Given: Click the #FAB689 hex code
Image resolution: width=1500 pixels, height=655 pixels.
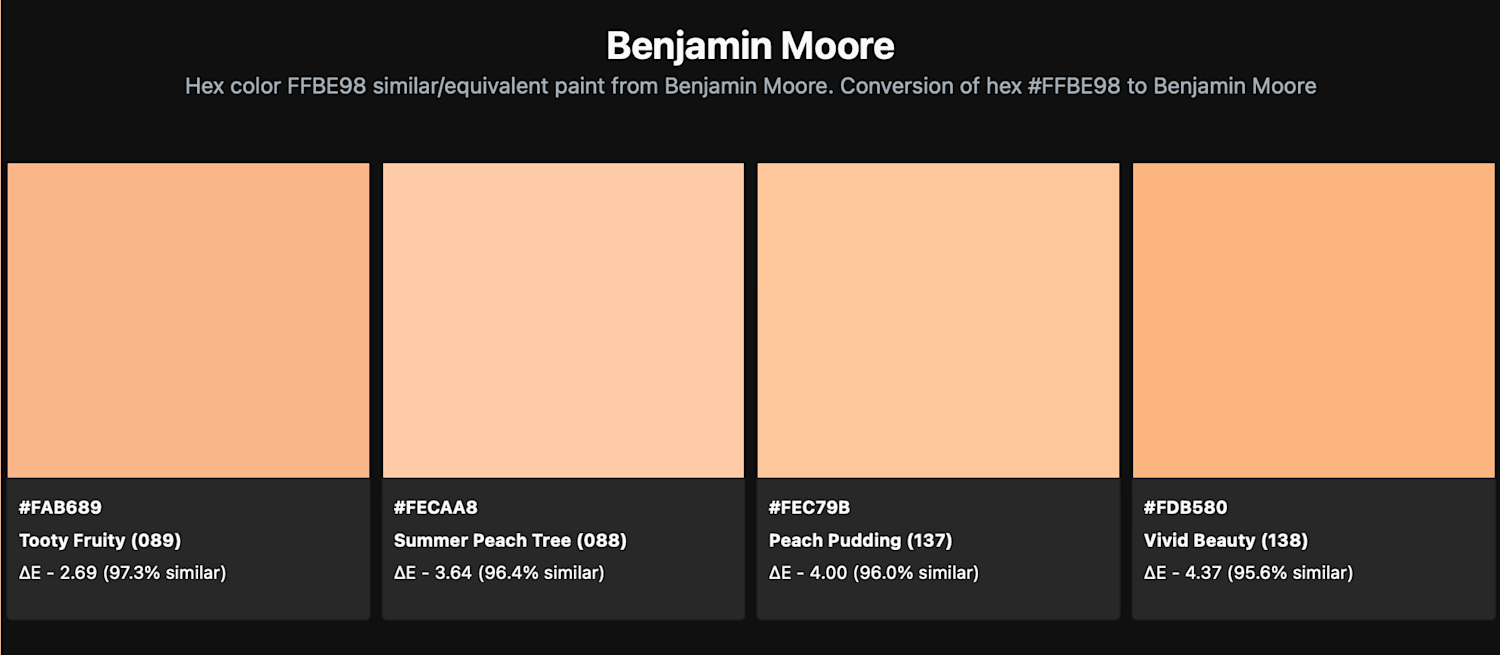Looking at the screenshot, I should click(x=60, y=507).
